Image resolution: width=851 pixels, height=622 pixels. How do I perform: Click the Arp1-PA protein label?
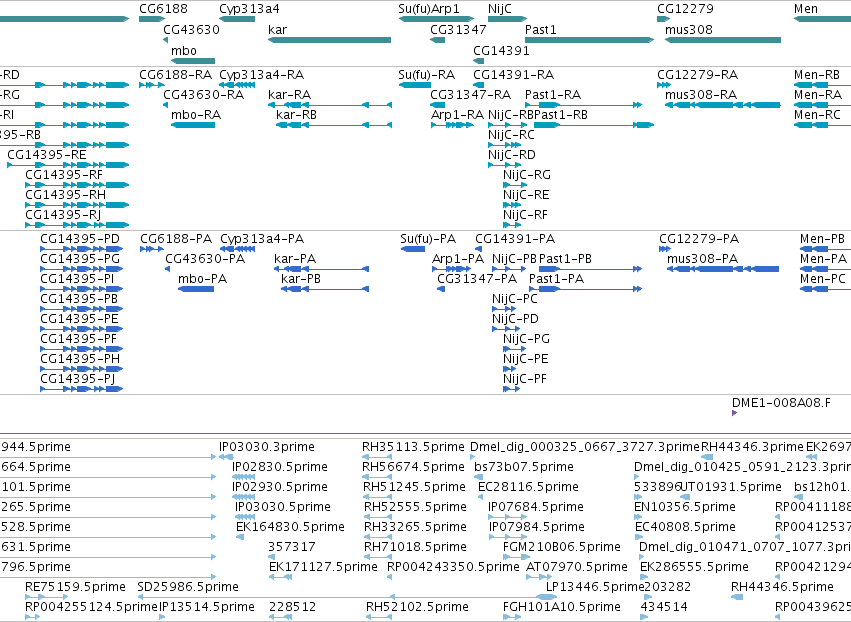click(x=458, y=259)
